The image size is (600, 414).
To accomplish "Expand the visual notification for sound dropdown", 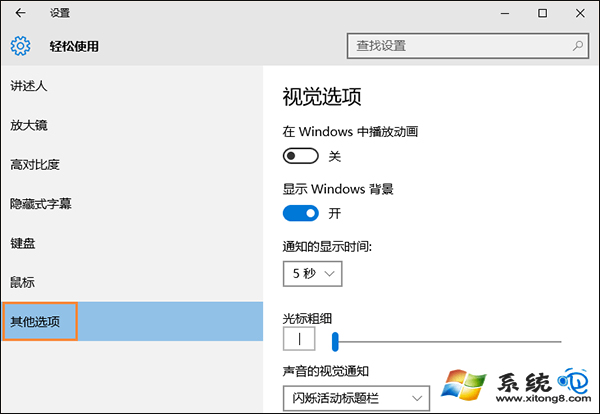I will (356, 398).
